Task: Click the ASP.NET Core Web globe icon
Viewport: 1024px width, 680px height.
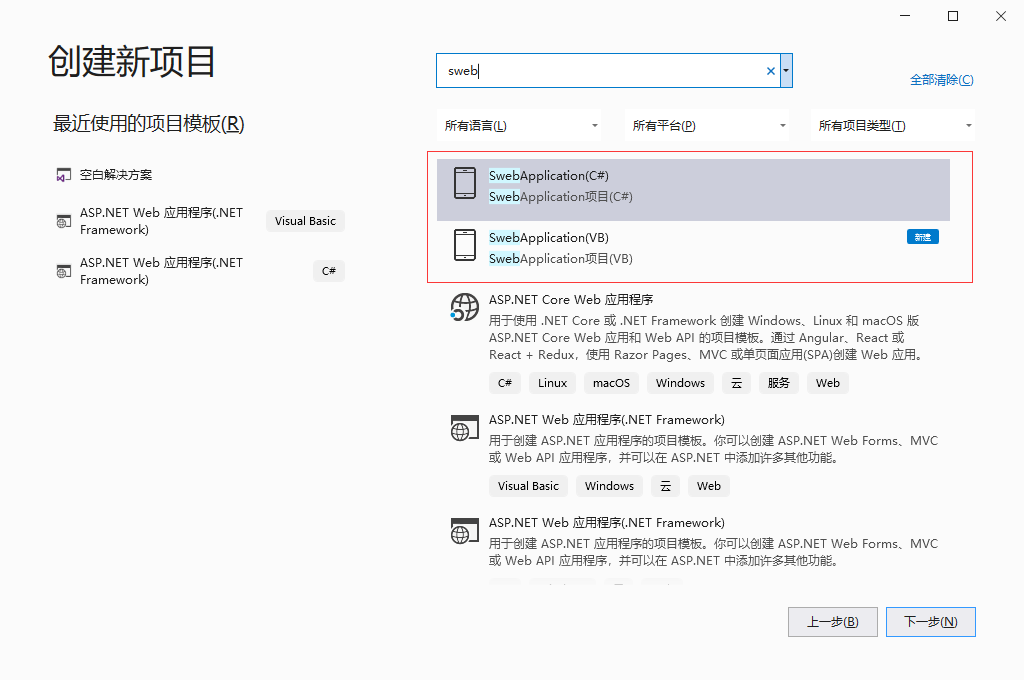Action: 464,307
